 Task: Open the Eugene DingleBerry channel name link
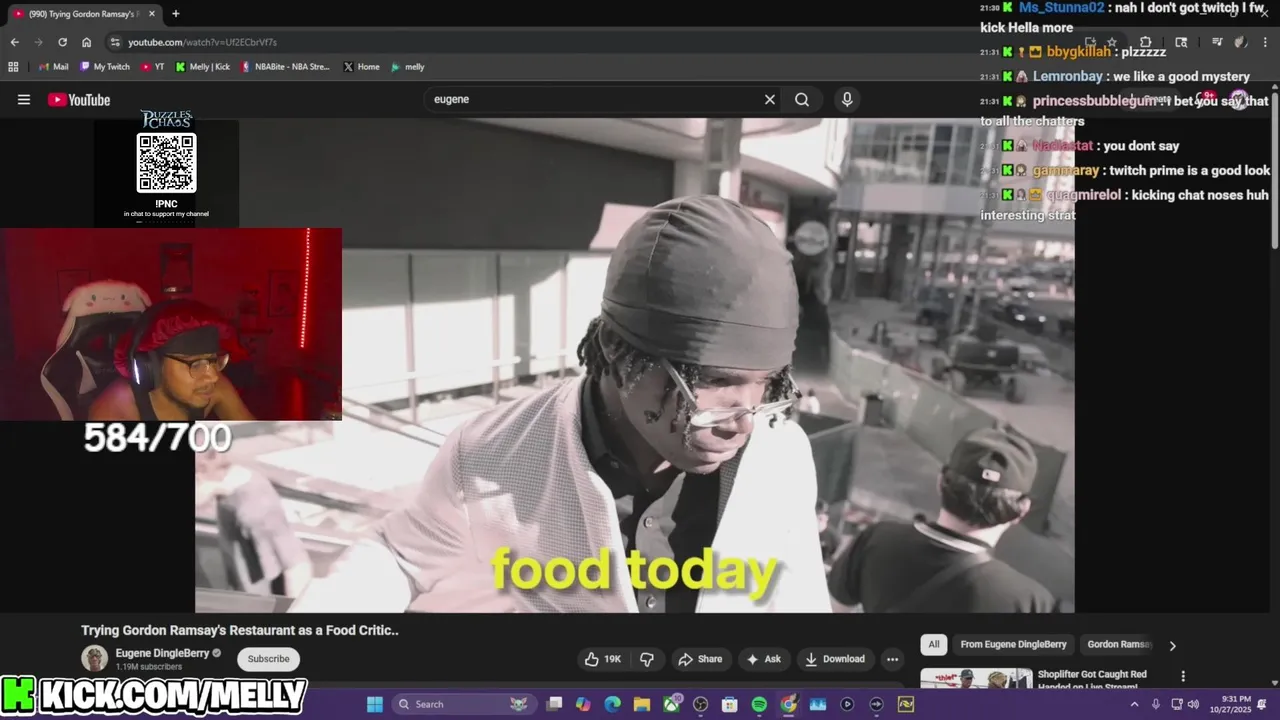[162, 653]
